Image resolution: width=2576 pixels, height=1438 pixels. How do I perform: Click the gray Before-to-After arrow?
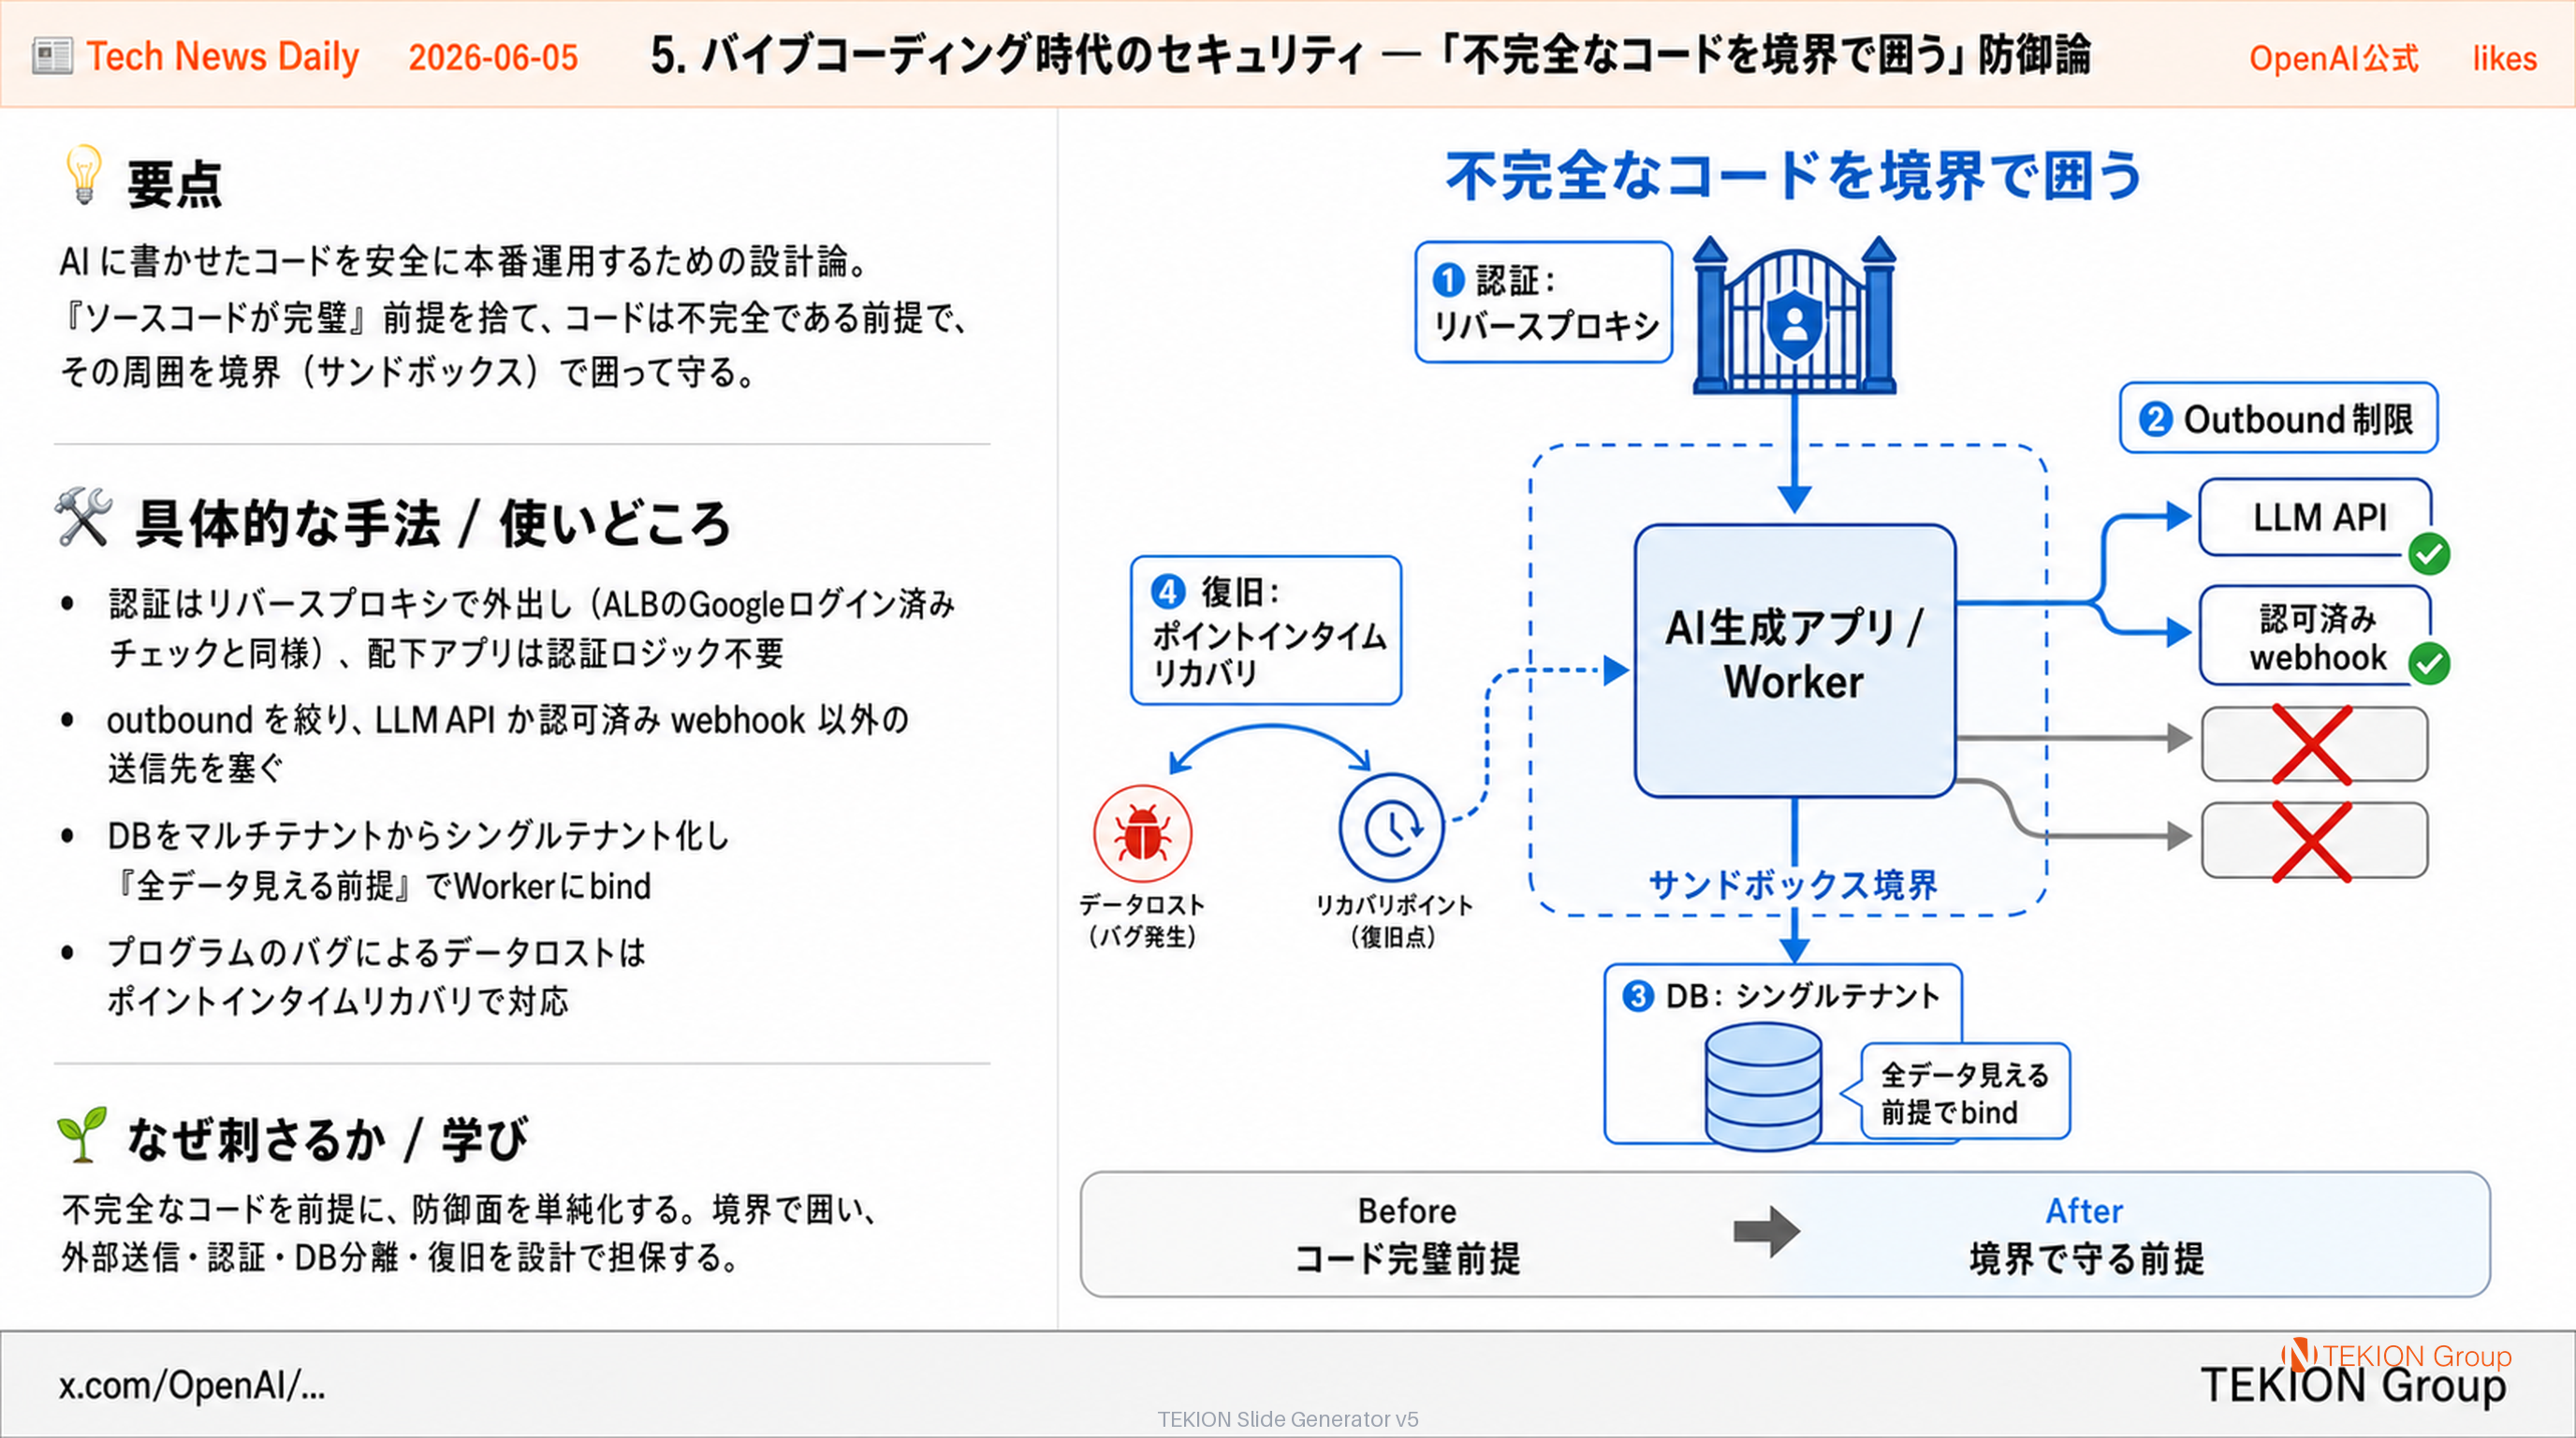click(x=1766, y=1231)
